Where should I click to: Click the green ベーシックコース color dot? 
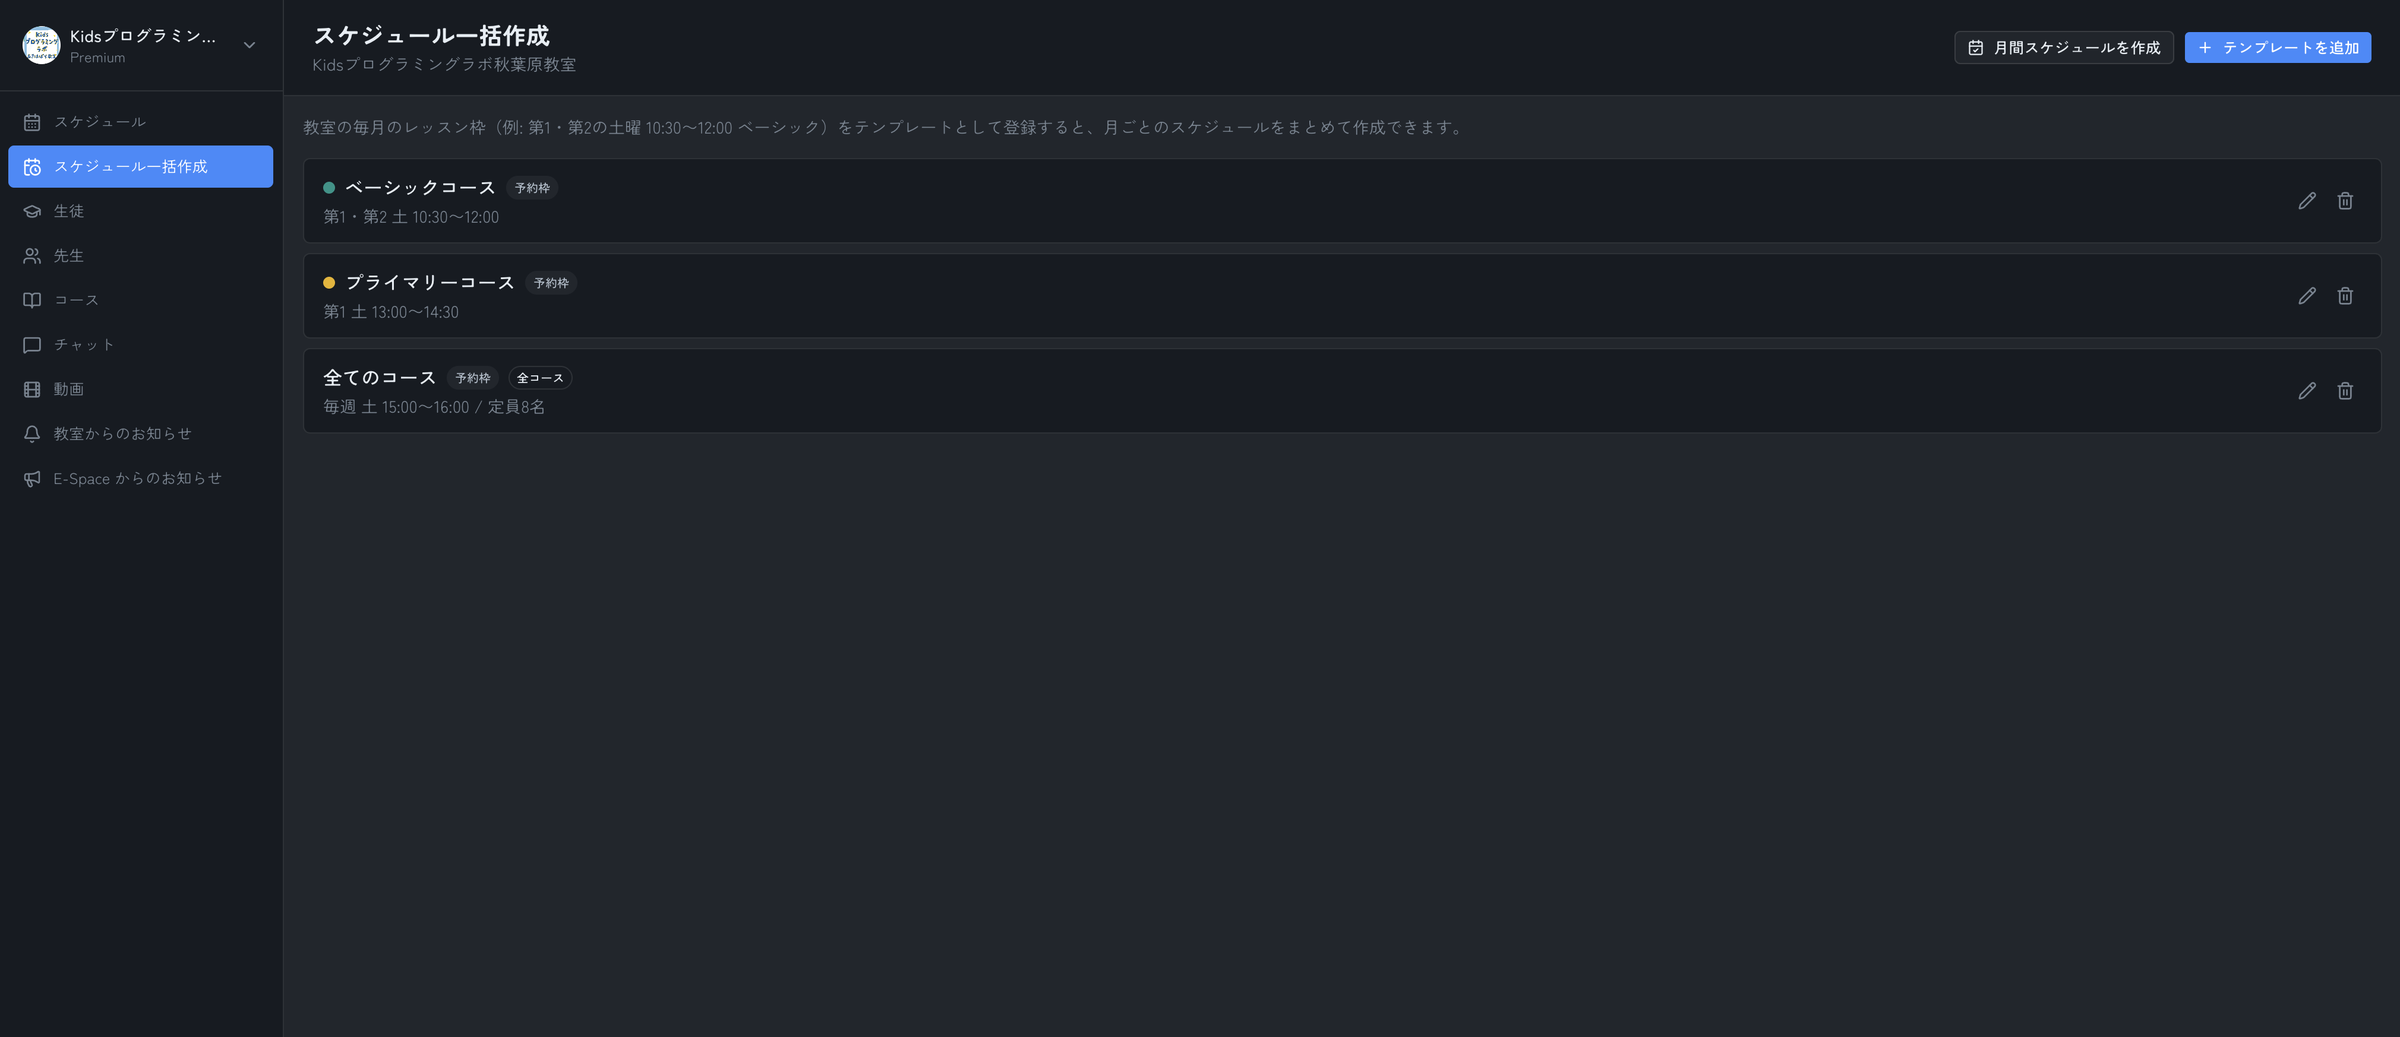(329, 188)
